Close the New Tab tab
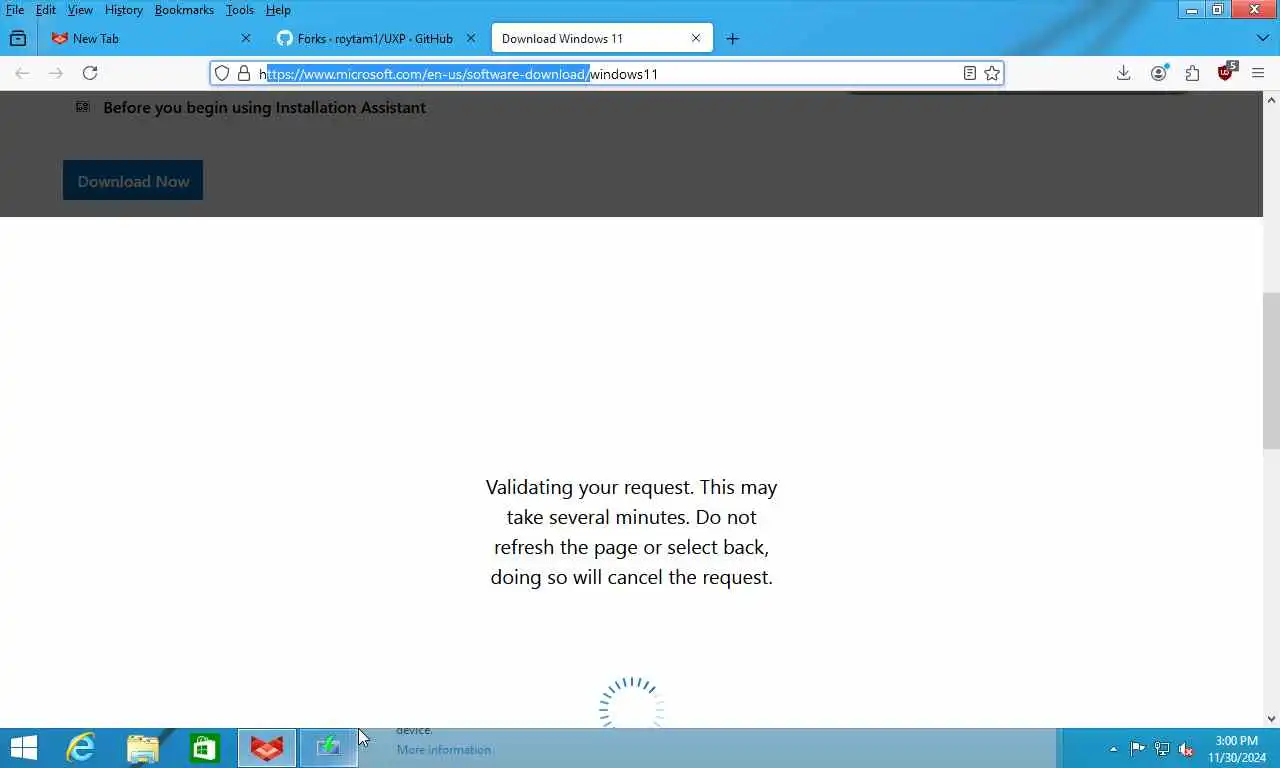This screenshot has height=768, width=1280. 246,38
